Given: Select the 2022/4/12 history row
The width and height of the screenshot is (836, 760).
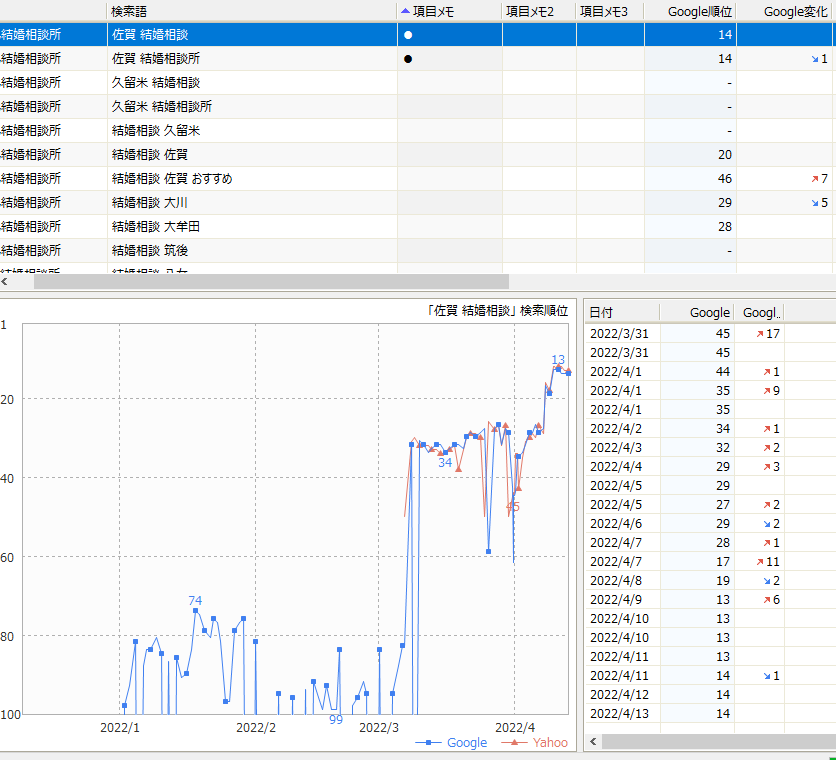Looking at the screenshot, I should [x=710, y=695].
